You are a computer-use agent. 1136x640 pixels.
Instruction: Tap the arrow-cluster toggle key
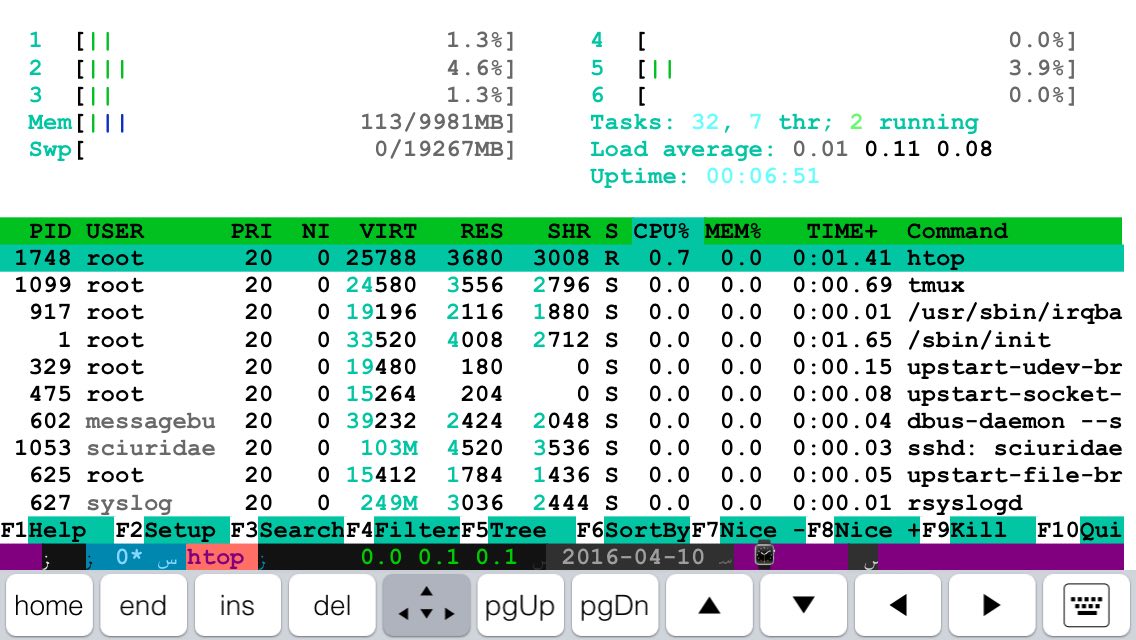point(426,605)
